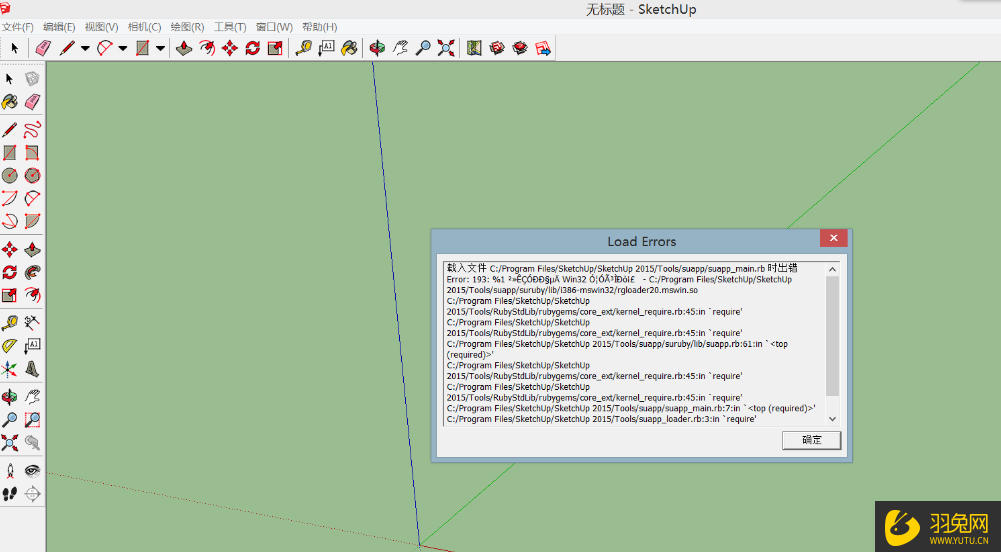Expand the rectangle shape dropdown arrow
The width and height of the screenshot is (1001, 552).
coord(160,48)
